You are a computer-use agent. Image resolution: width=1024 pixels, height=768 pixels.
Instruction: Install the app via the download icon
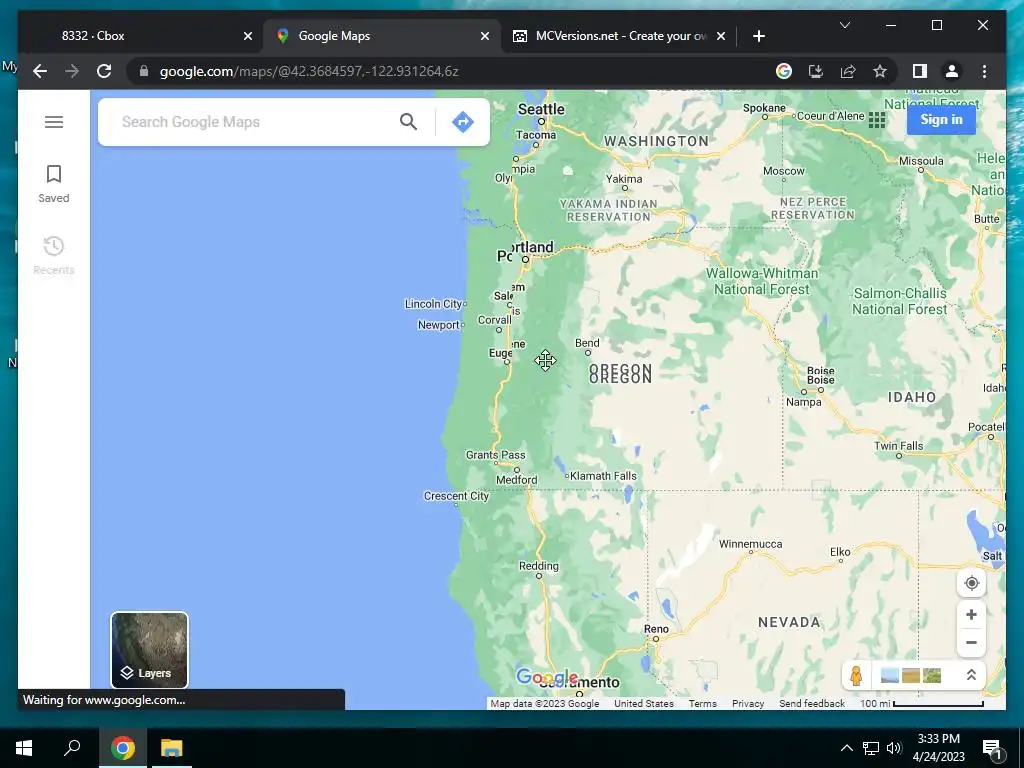point(816,71)
